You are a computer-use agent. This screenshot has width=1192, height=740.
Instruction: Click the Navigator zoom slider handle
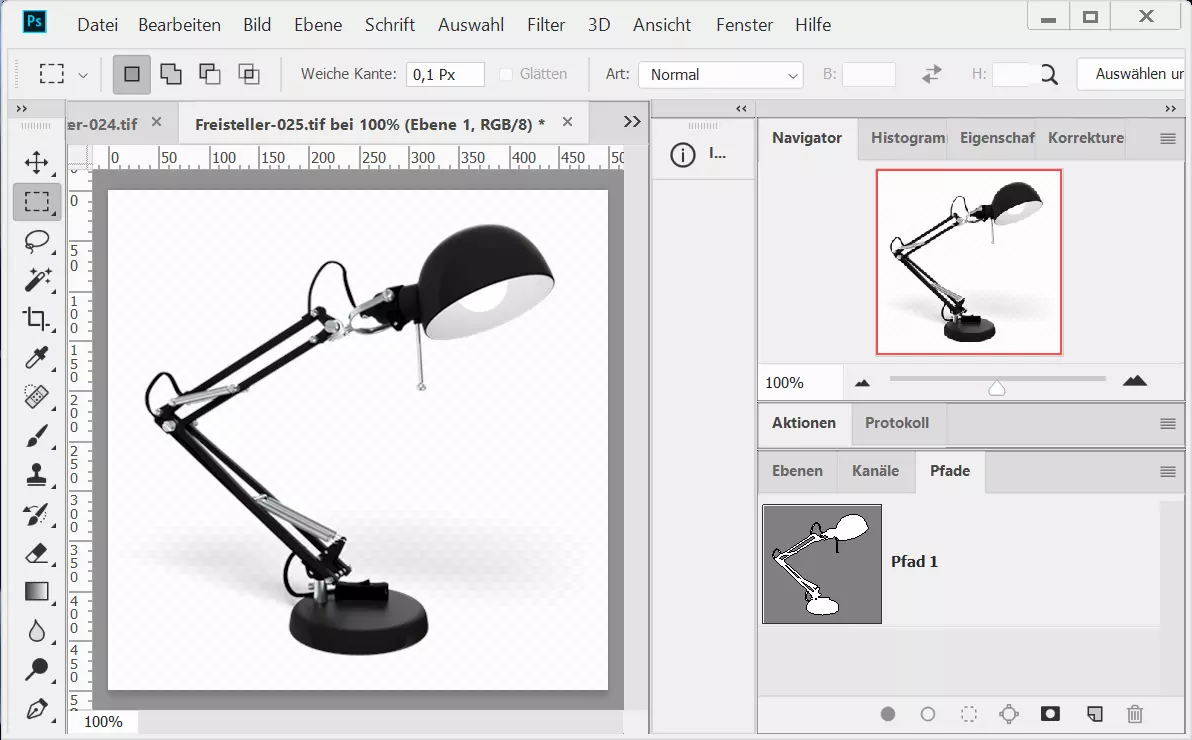coord(996,387)
